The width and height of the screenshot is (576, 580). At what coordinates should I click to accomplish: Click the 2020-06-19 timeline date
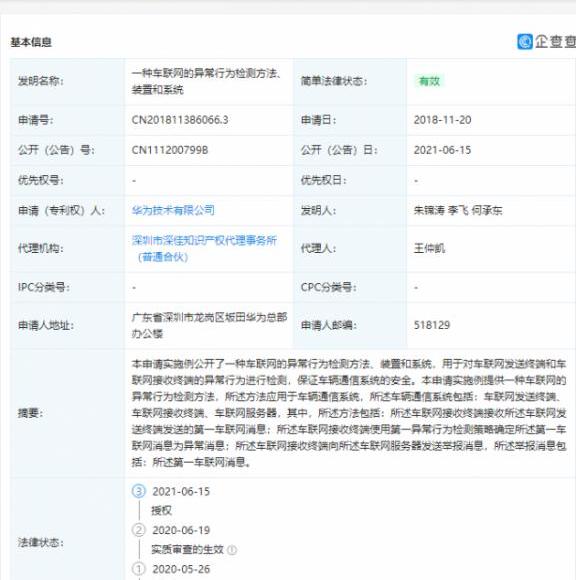coord(181,530)
